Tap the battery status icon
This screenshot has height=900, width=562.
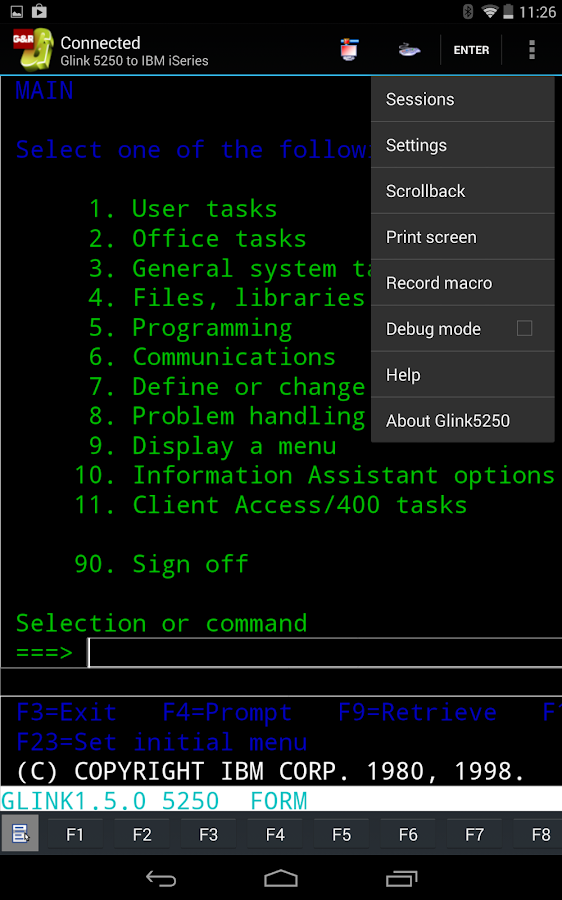click(508, 11)
